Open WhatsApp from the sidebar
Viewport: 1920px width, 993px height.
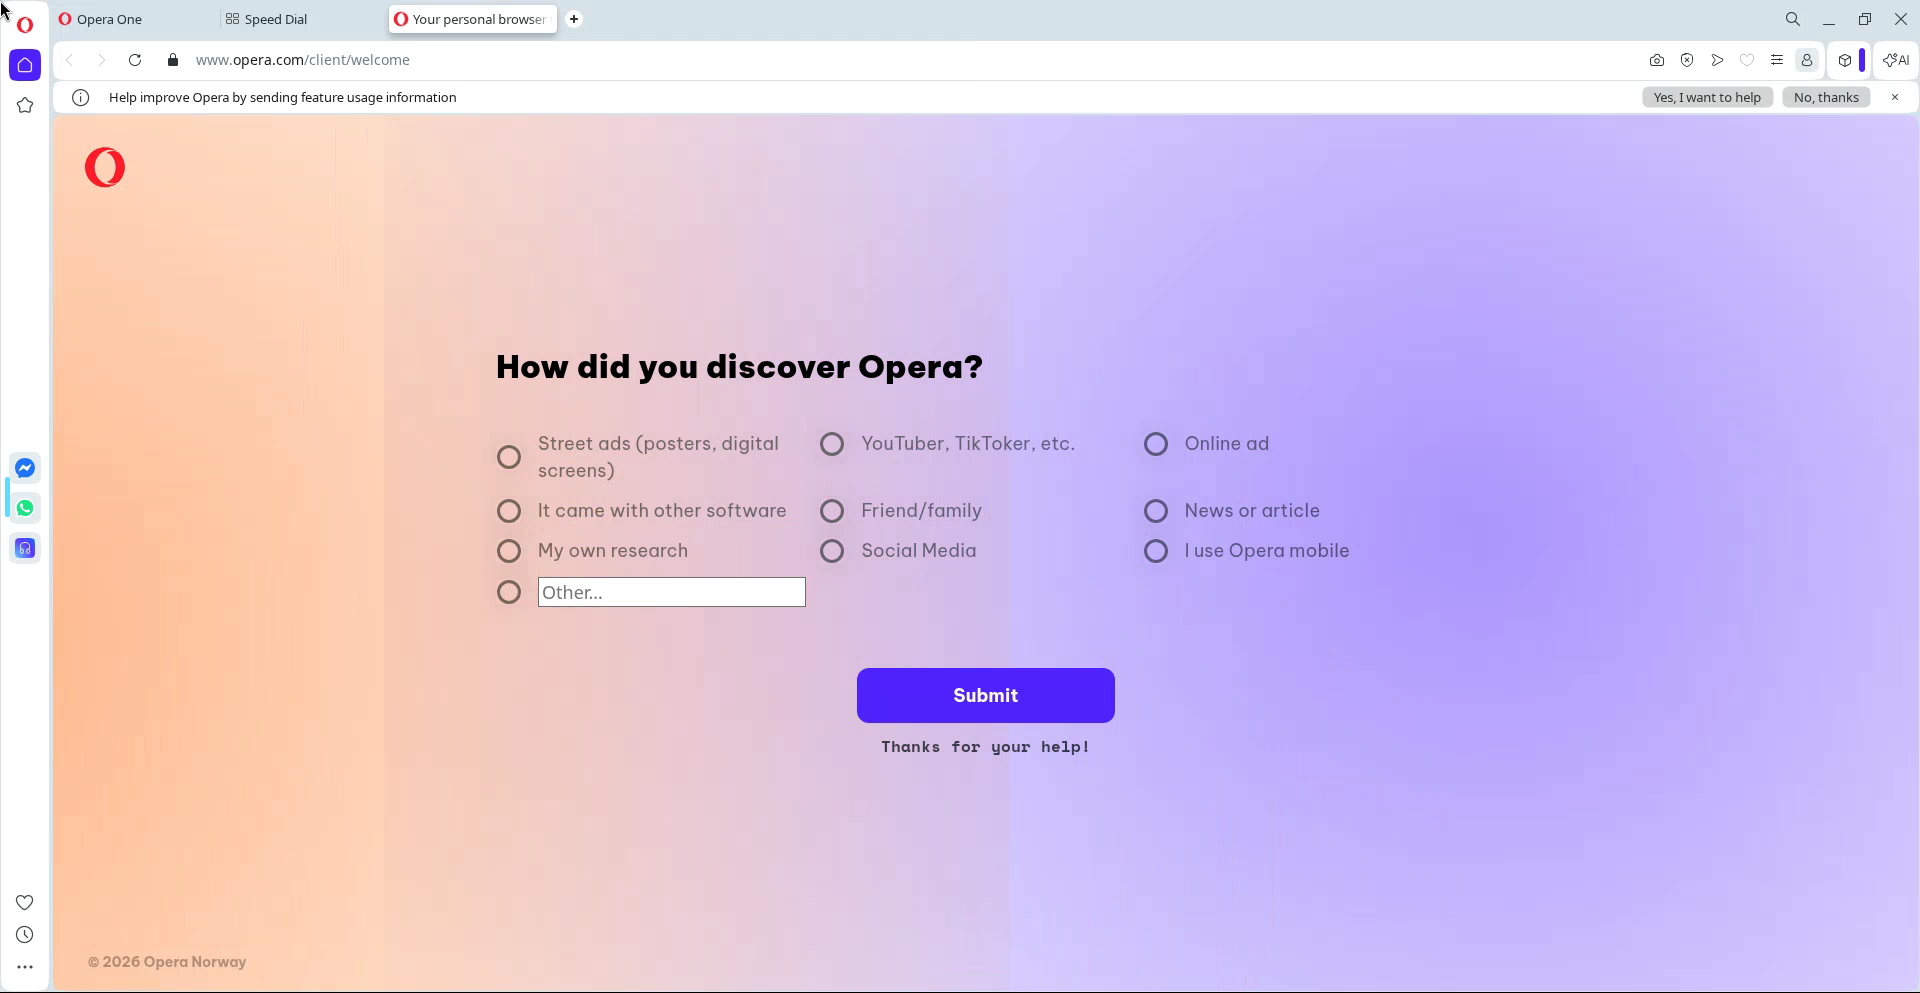pyautogui.click(x=25, y=508)
